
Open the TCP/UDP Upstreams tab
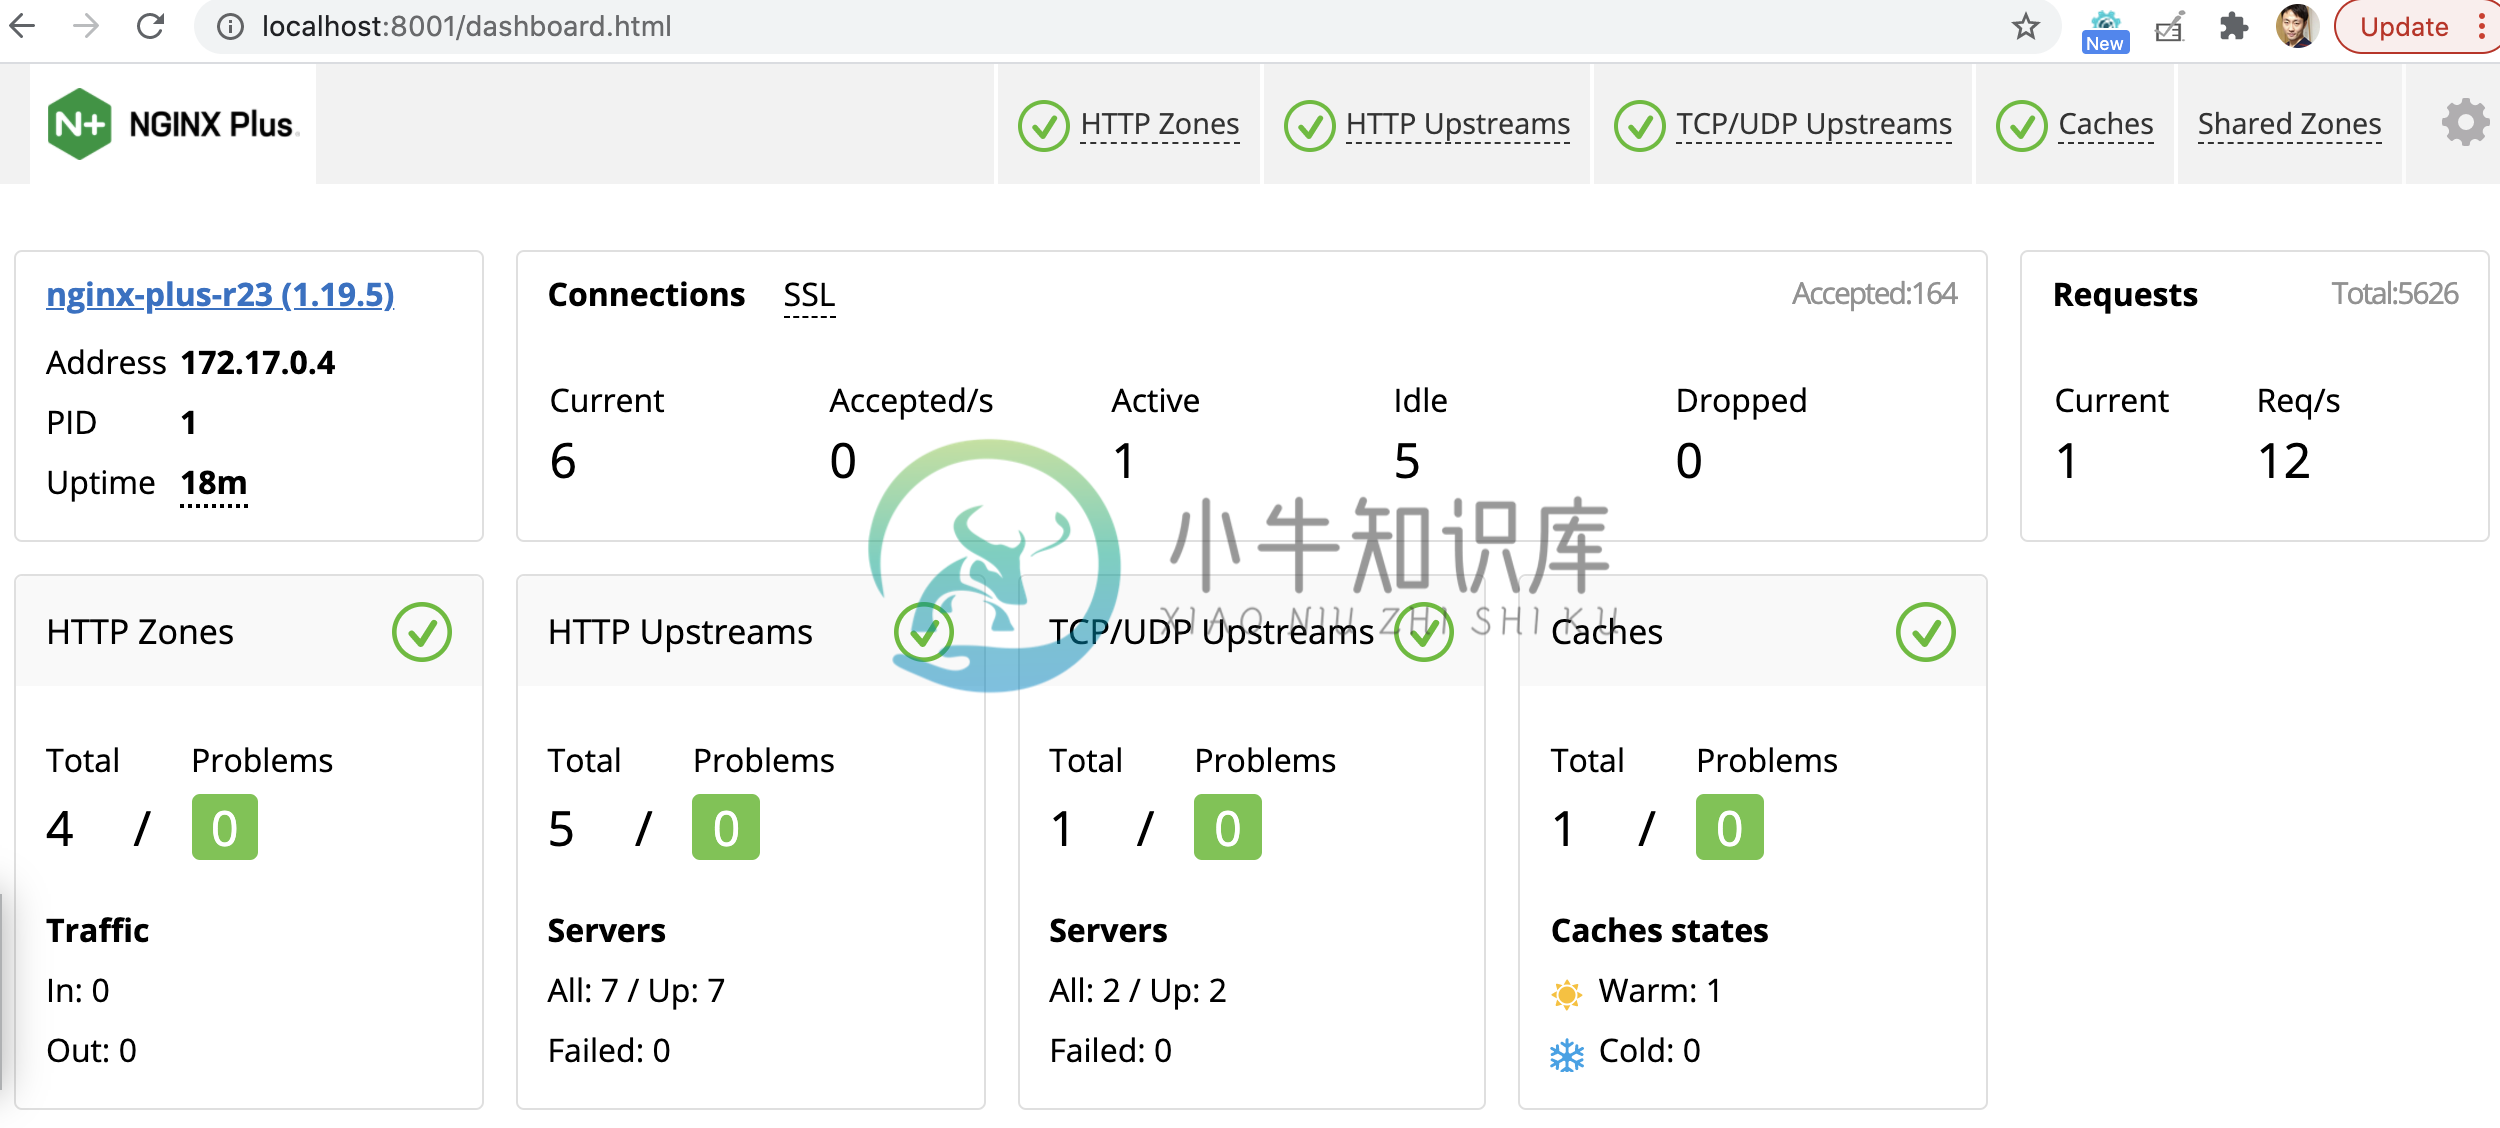1814,124
